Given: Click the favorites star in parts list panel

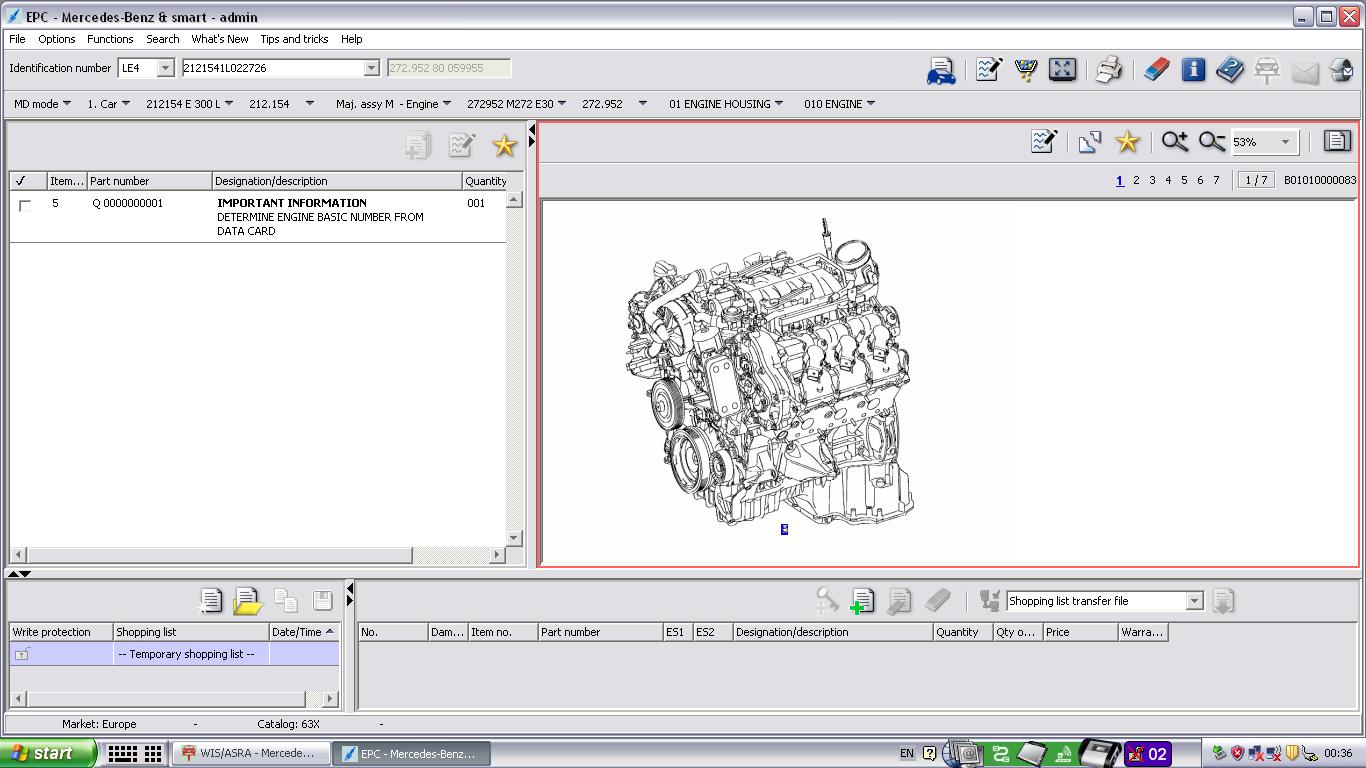Looking at the screenshot, I should [504, 146].
